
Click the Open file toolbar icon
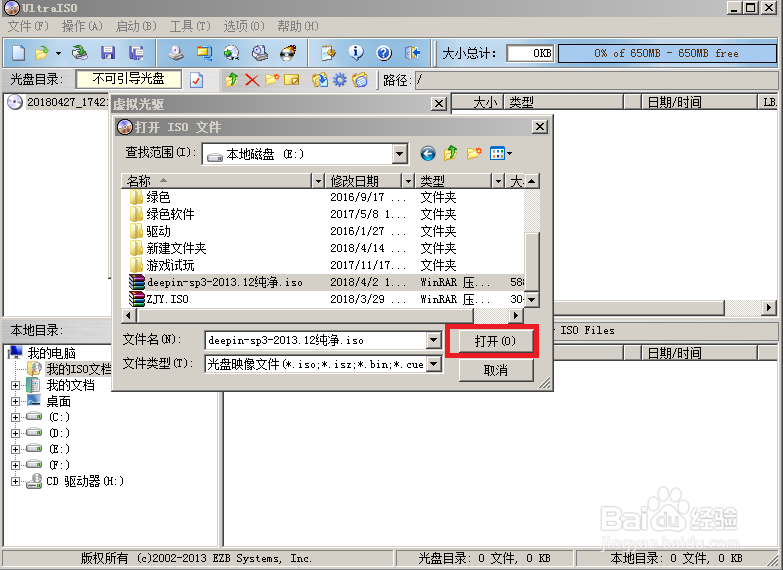coord(42,53)
